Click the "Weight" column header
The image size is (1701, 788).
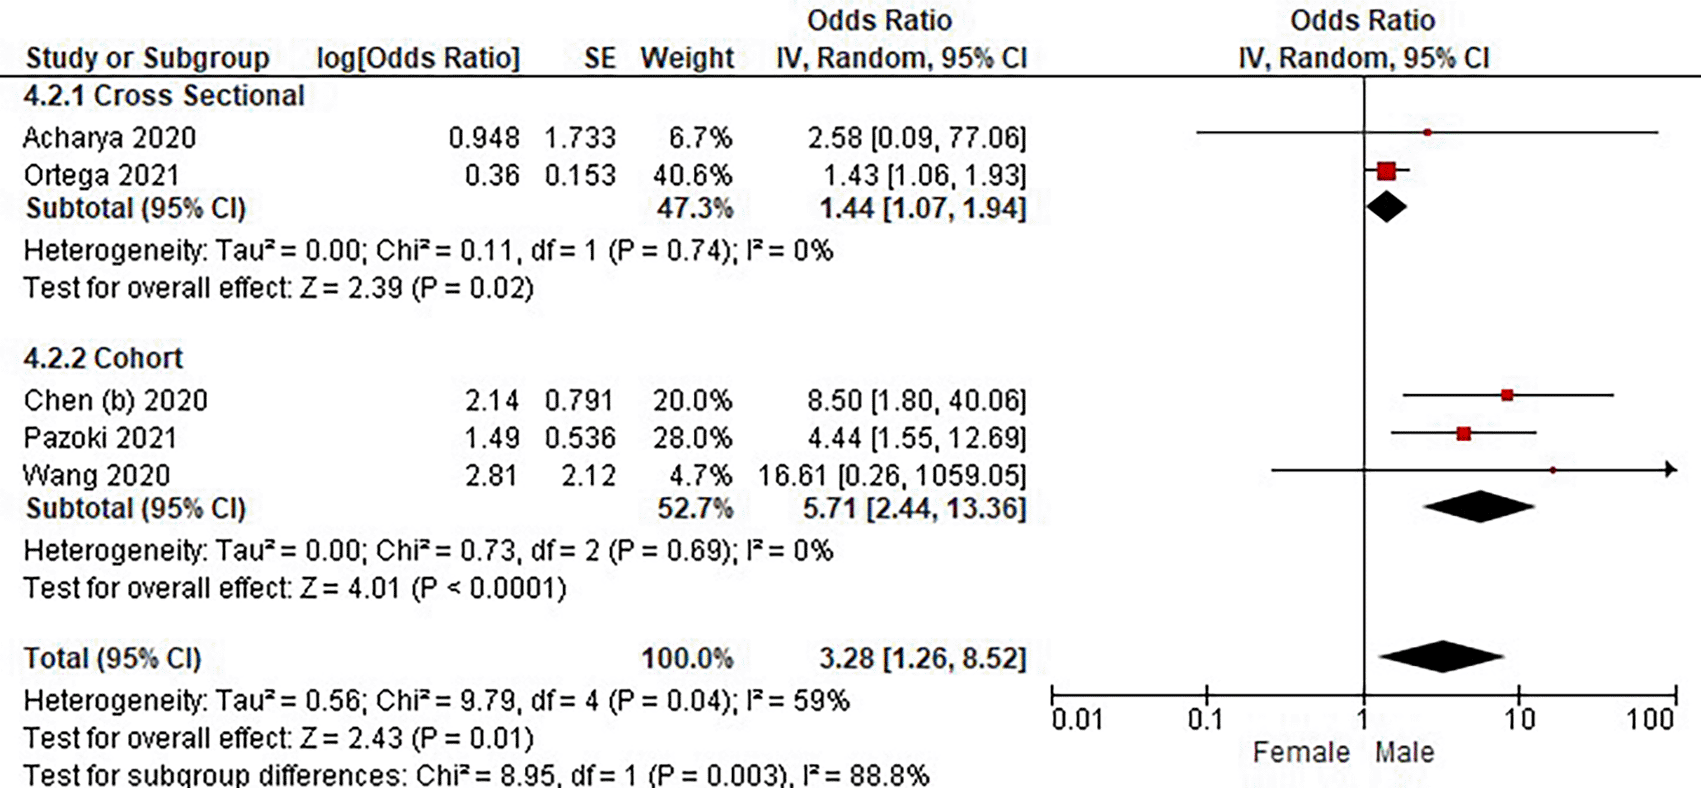click(687, 58)
